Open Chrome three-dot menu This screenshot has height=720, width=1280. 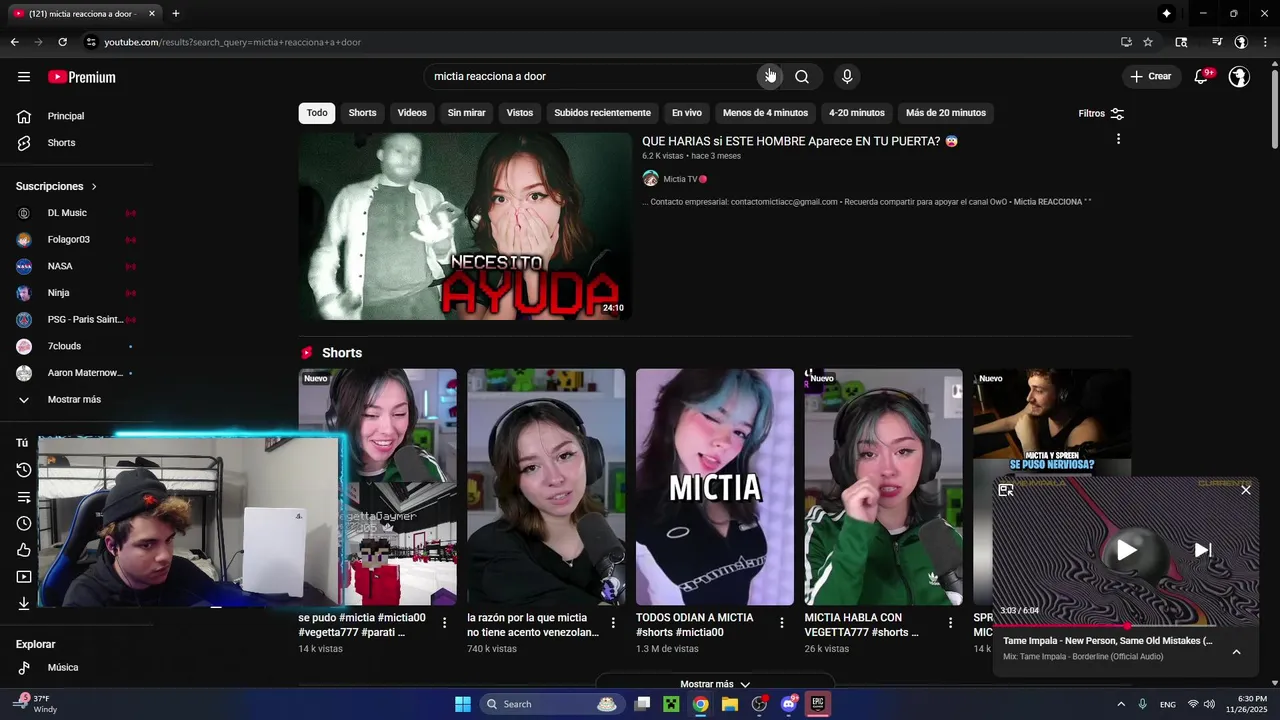point(1265,42)
